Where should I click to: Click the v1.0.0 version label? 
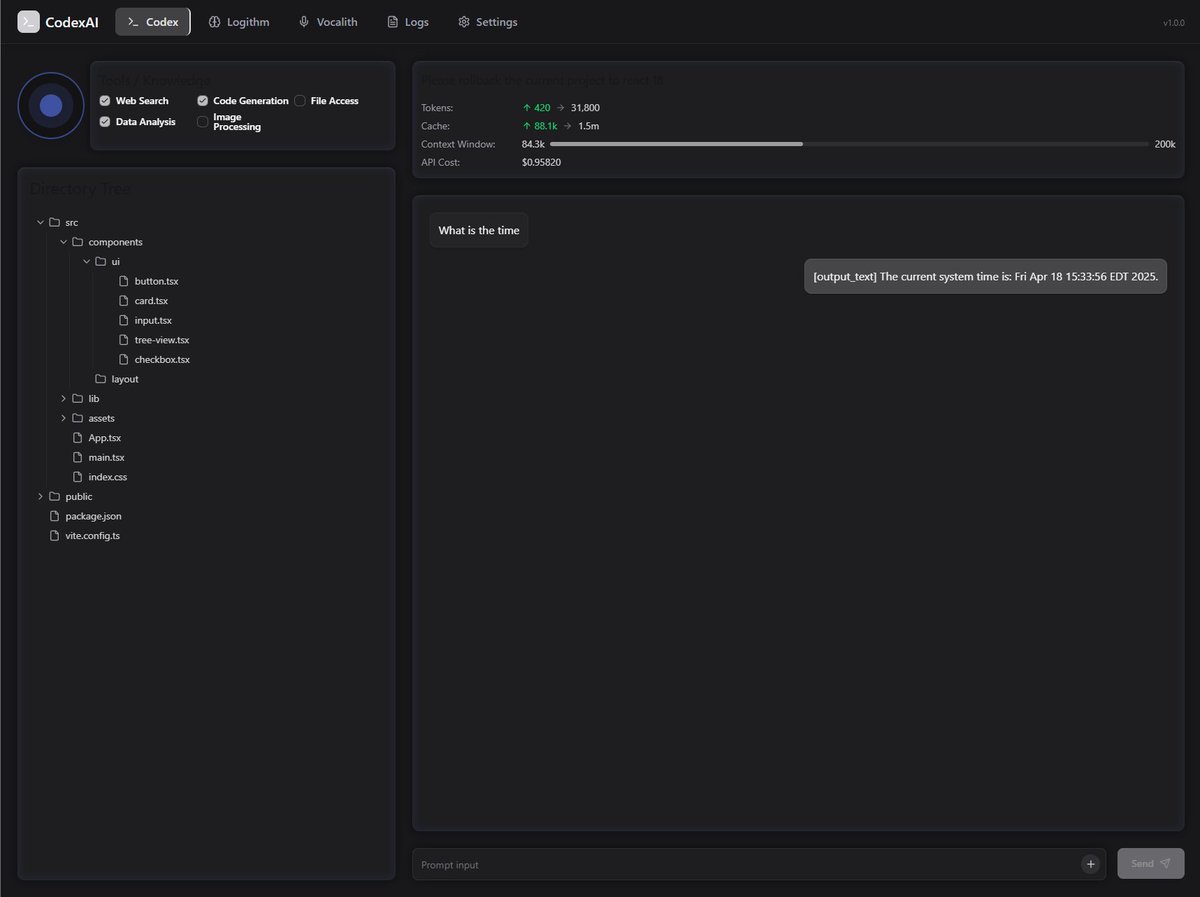tap(1174, 23)
